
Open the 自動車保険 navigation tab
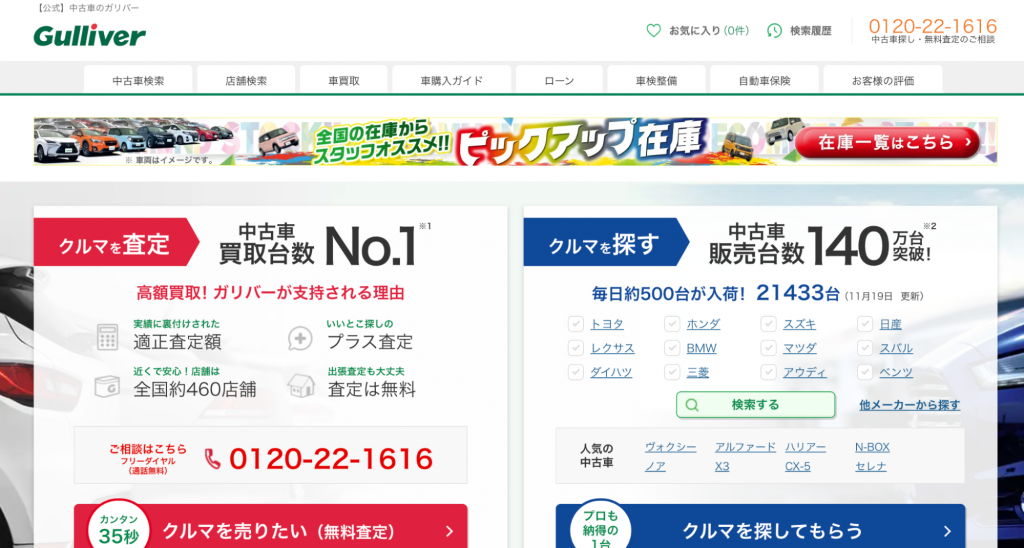(764, 80)
